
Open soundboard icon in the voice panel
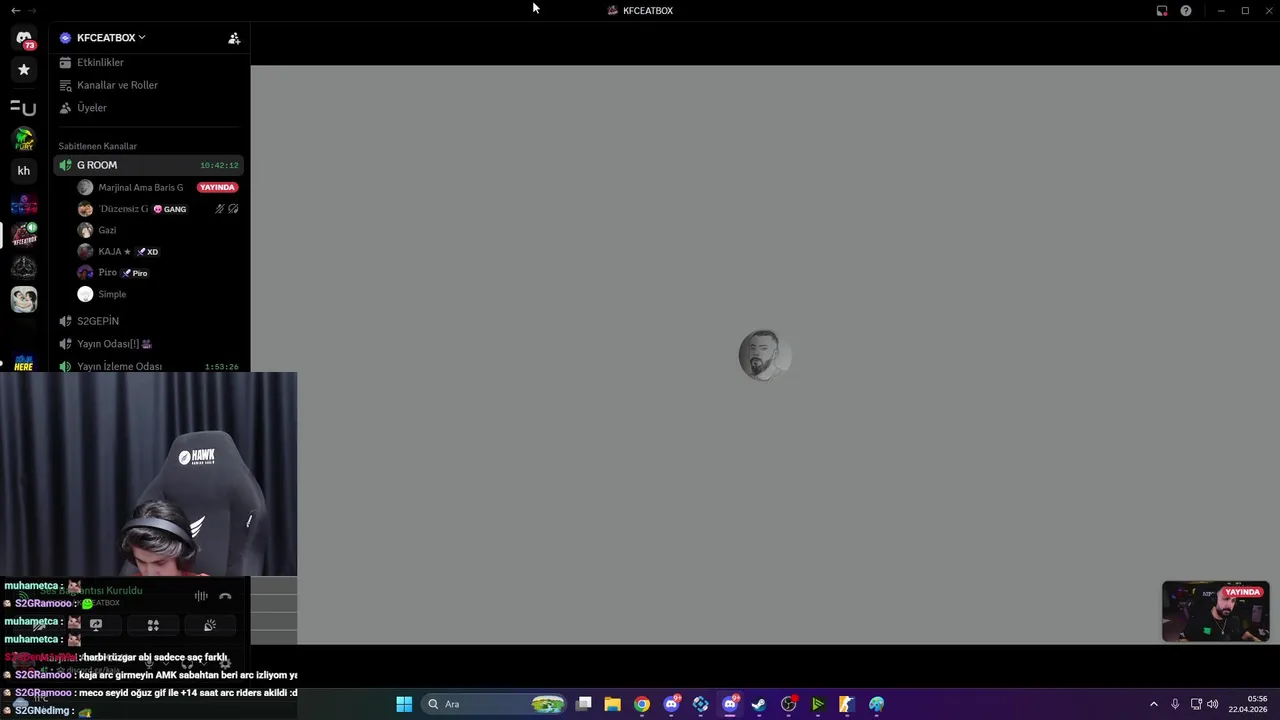(x=210, y=625)
